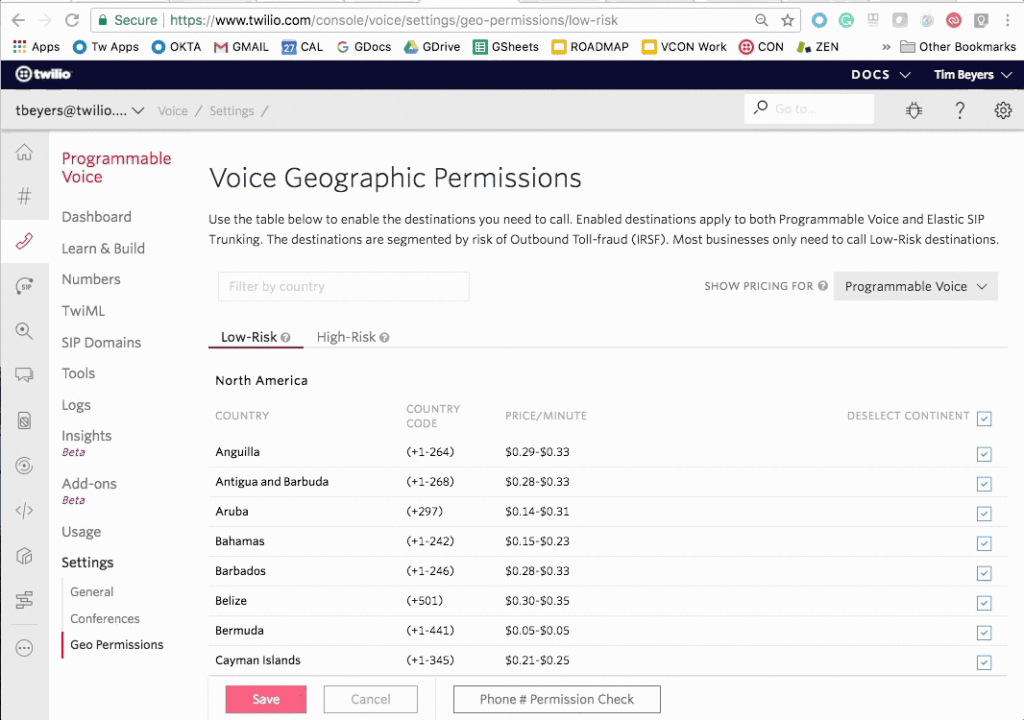
Task: Open the Apps bookmarks shortcut
Action: tap(37, 47)
